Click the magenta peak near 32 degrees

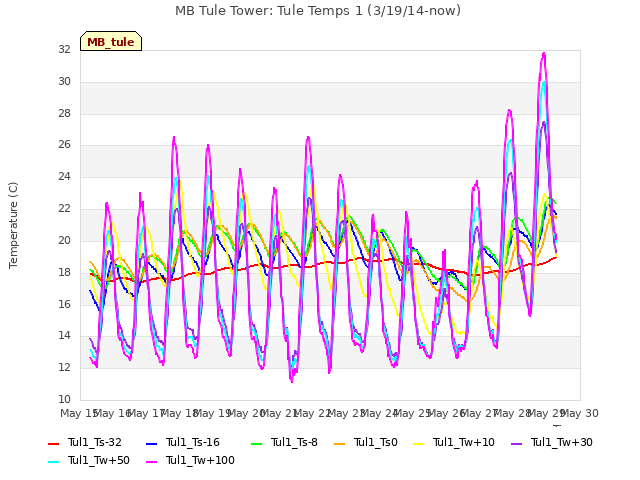pos(544,53)
